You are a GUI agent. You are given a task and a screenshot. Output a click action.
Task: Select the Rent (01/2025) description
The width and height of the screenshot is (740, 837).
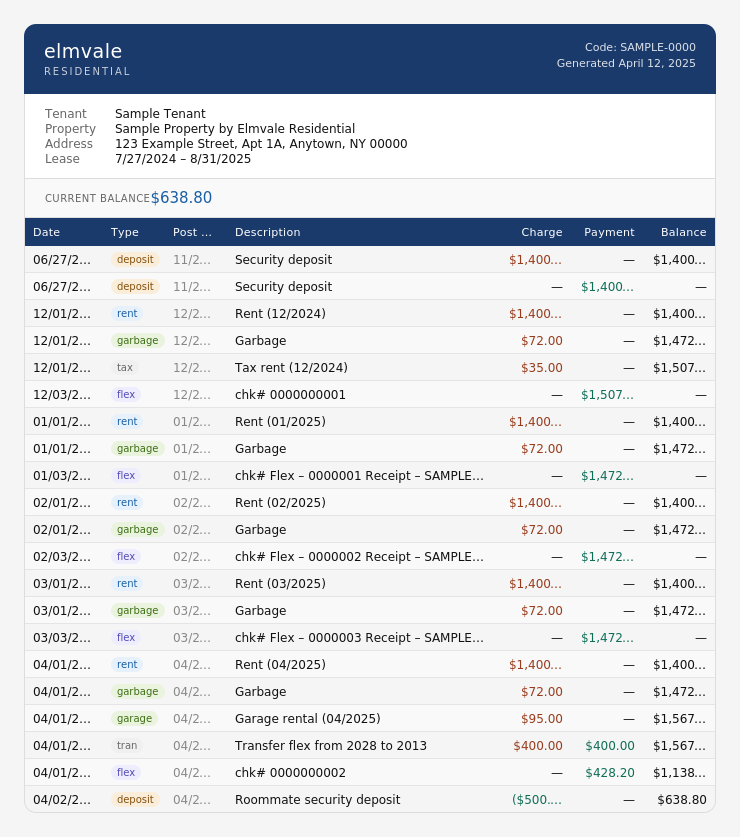tap(280, 422)
